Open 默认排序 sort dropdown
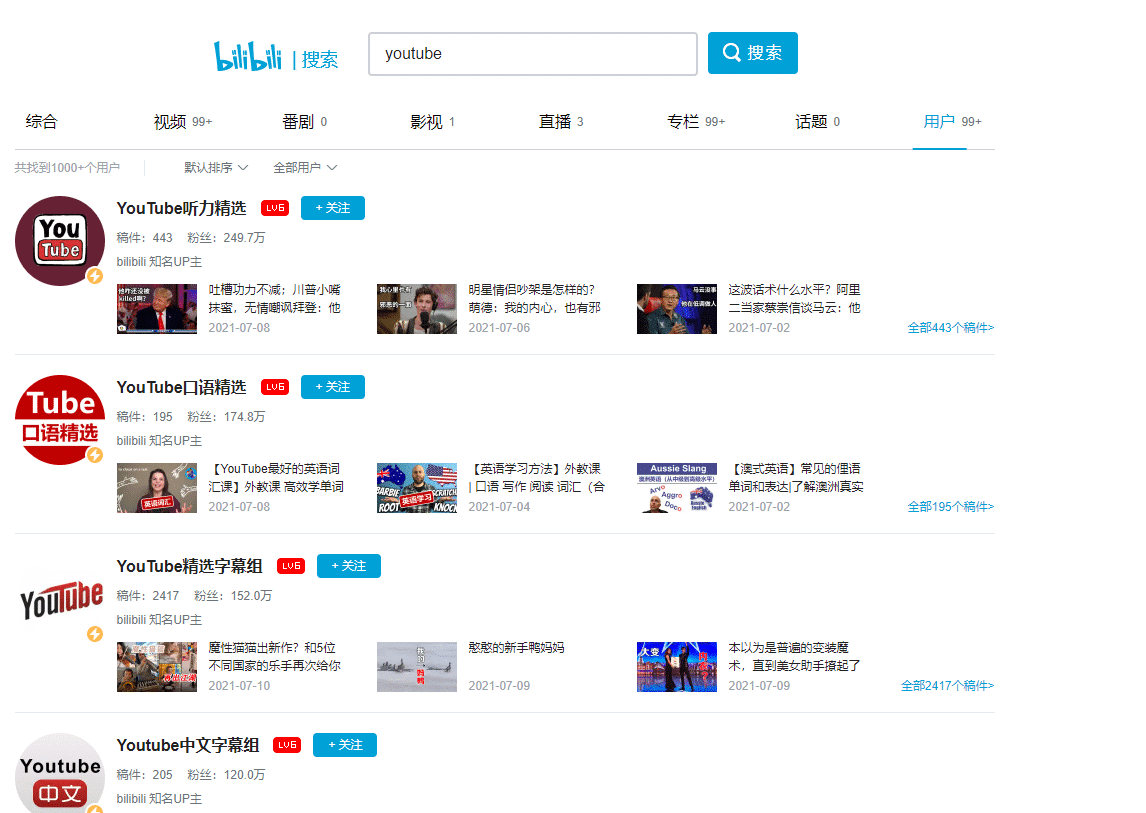Image resolution: width=1146 pixels, height=813 pixels. pos(216,168)
